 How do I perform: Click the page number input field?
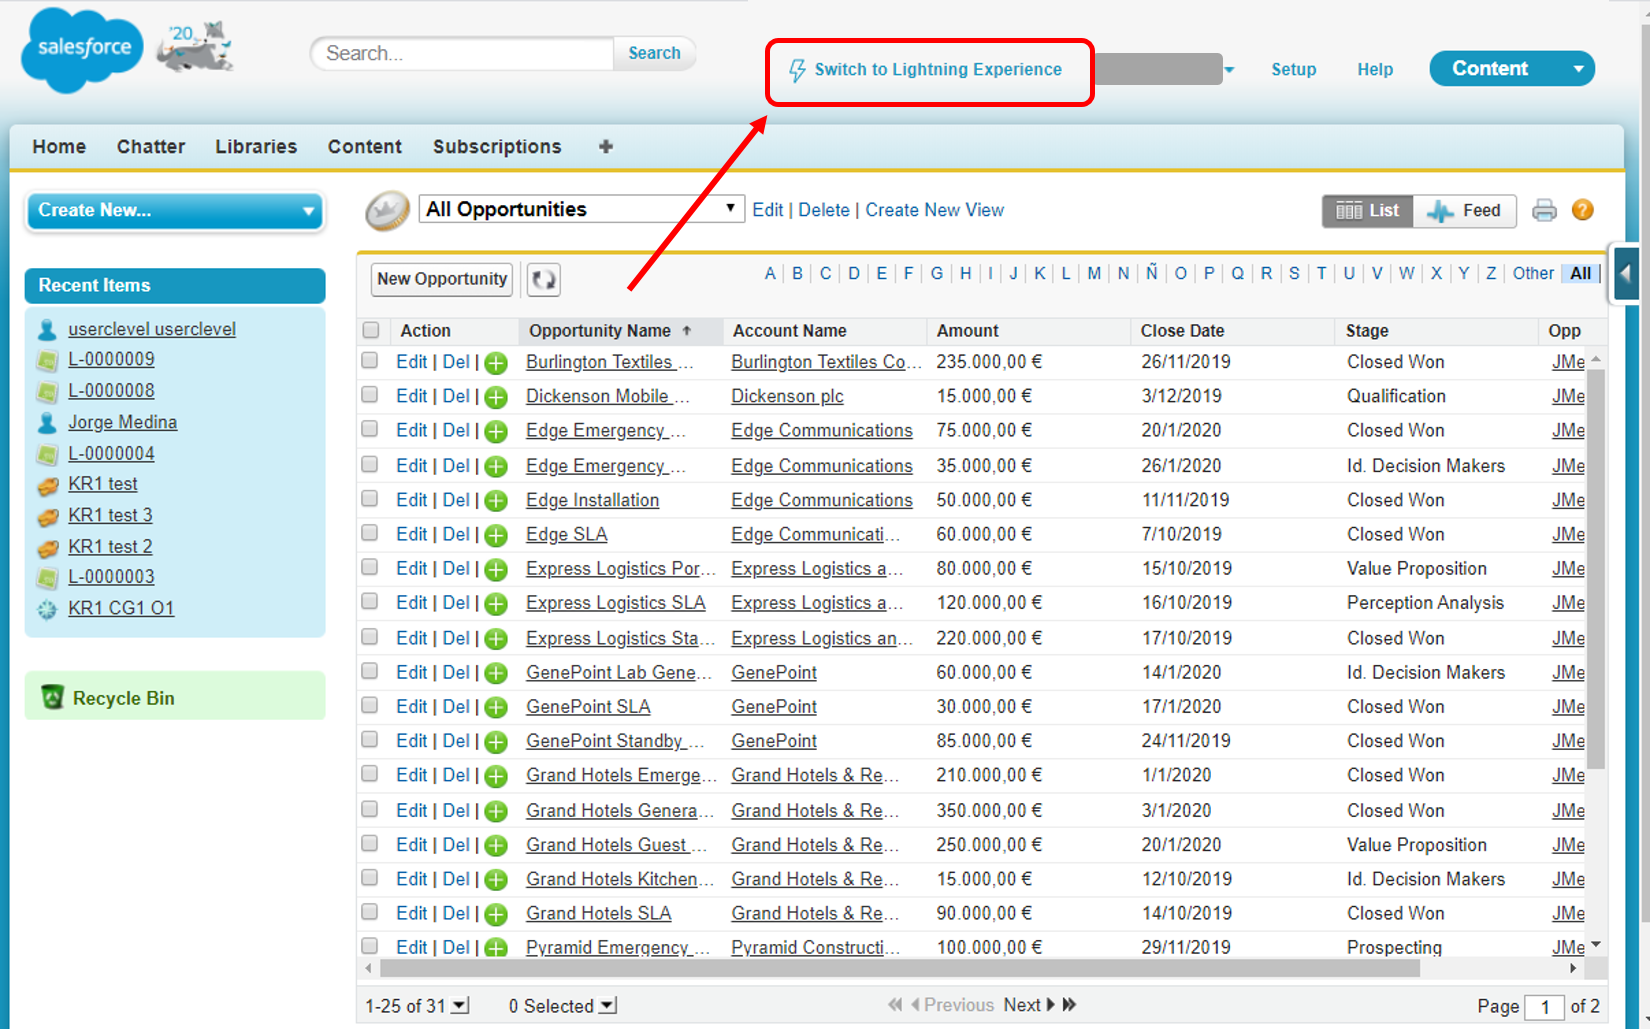click(x=1544, y=1007)
